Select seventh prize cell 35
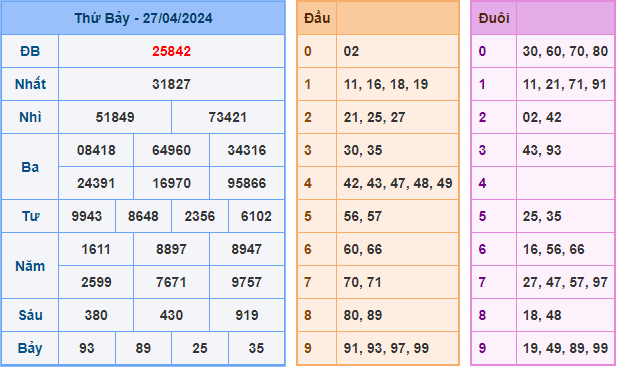The width and height of the screenshot is (617, 367). [256, 349]
